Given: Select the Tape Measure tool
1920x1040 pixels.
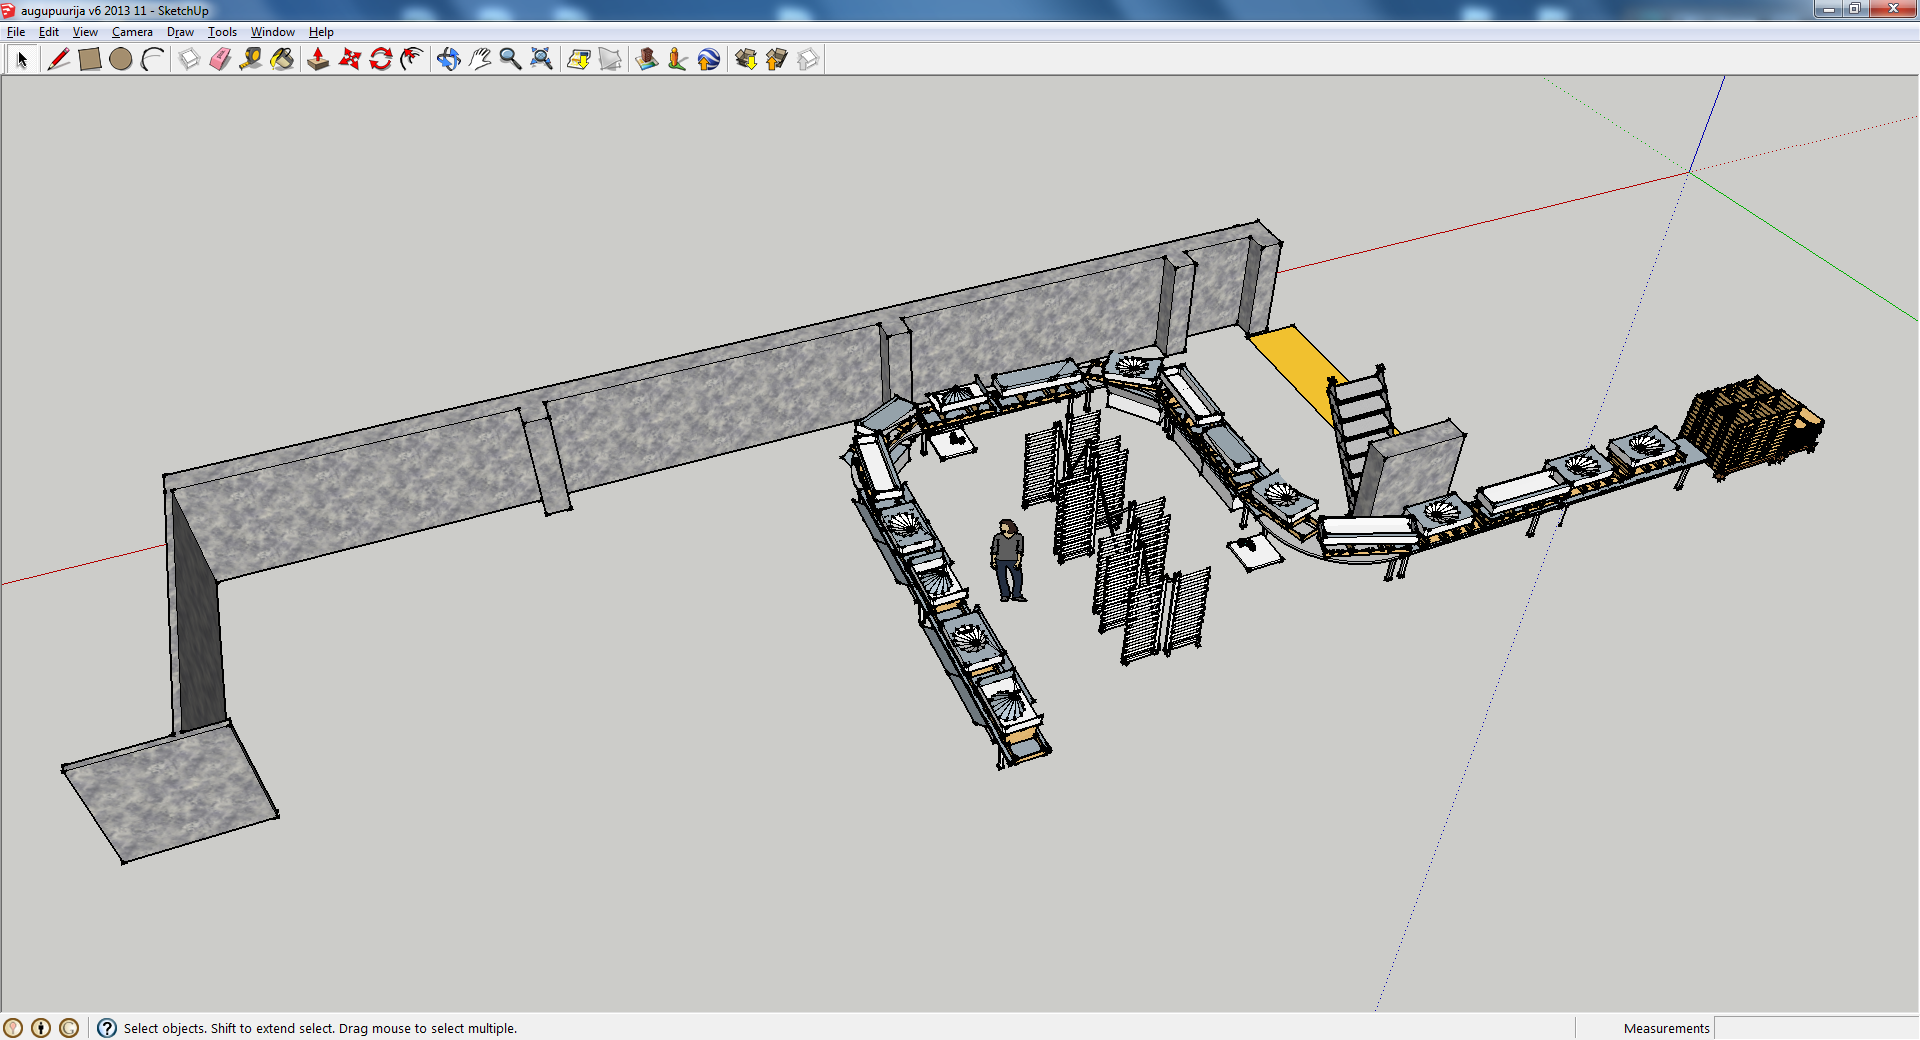Looking at the screenshot, I should 251,60.
